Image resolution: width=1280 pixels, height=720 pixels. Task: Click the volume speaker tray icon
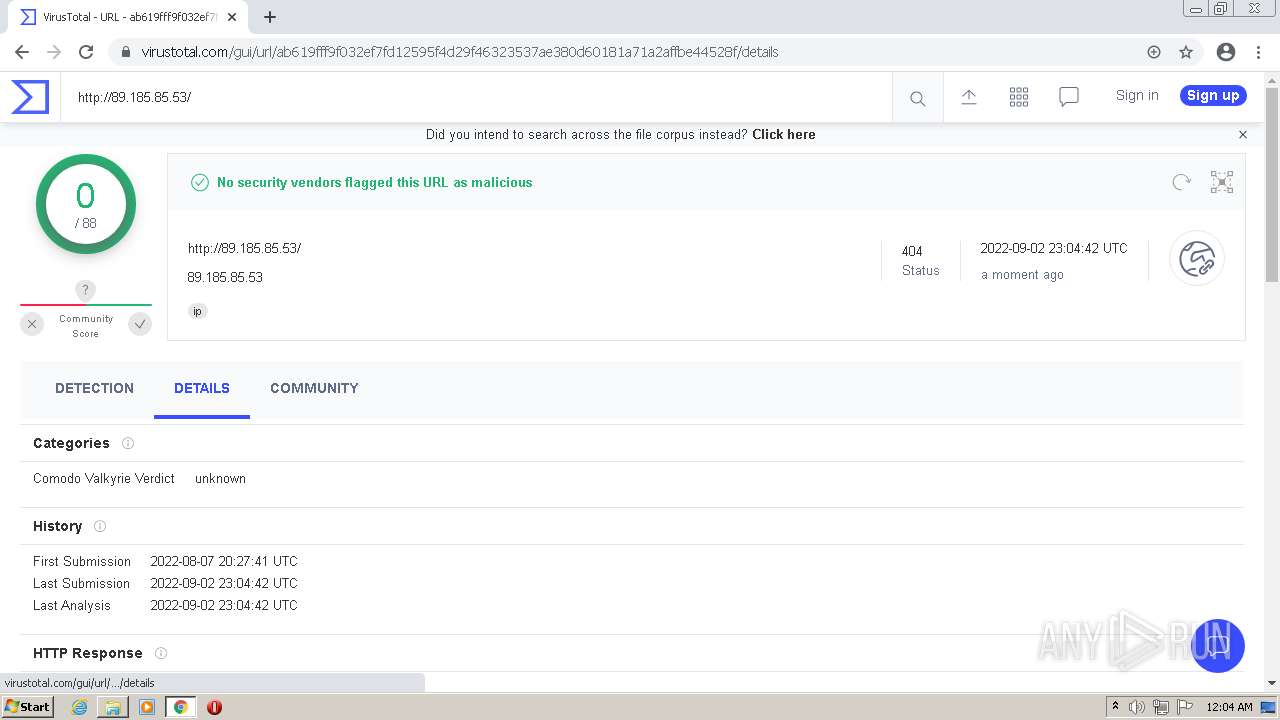(x=1137, y=707)
